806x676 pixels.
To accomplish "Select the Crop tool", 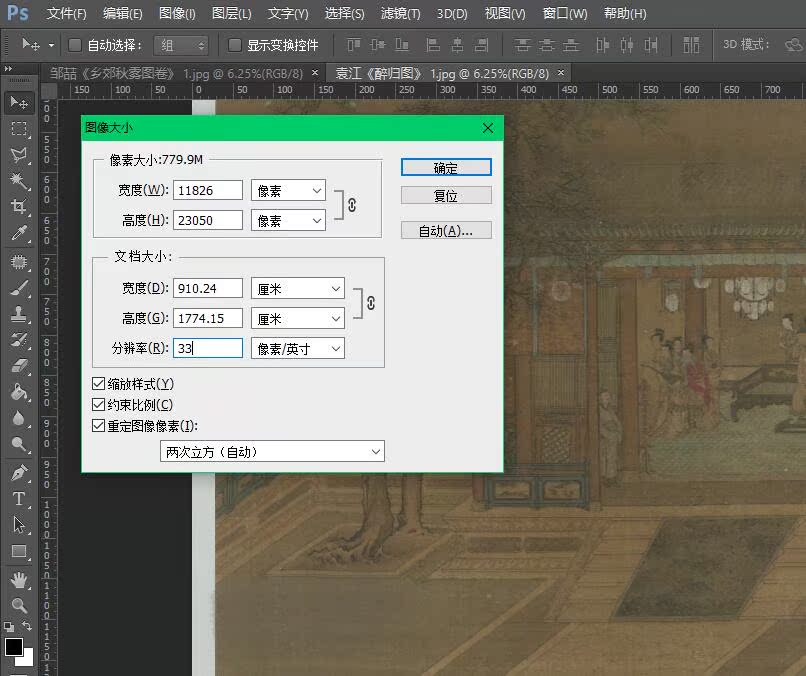I will click(19, 207).
